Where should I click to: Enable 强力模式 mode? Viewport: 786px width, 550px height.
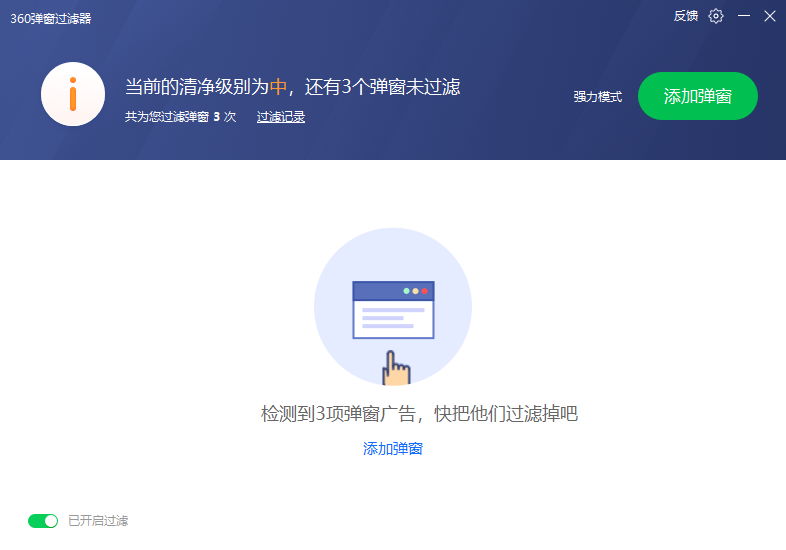[x=598, y=97]
